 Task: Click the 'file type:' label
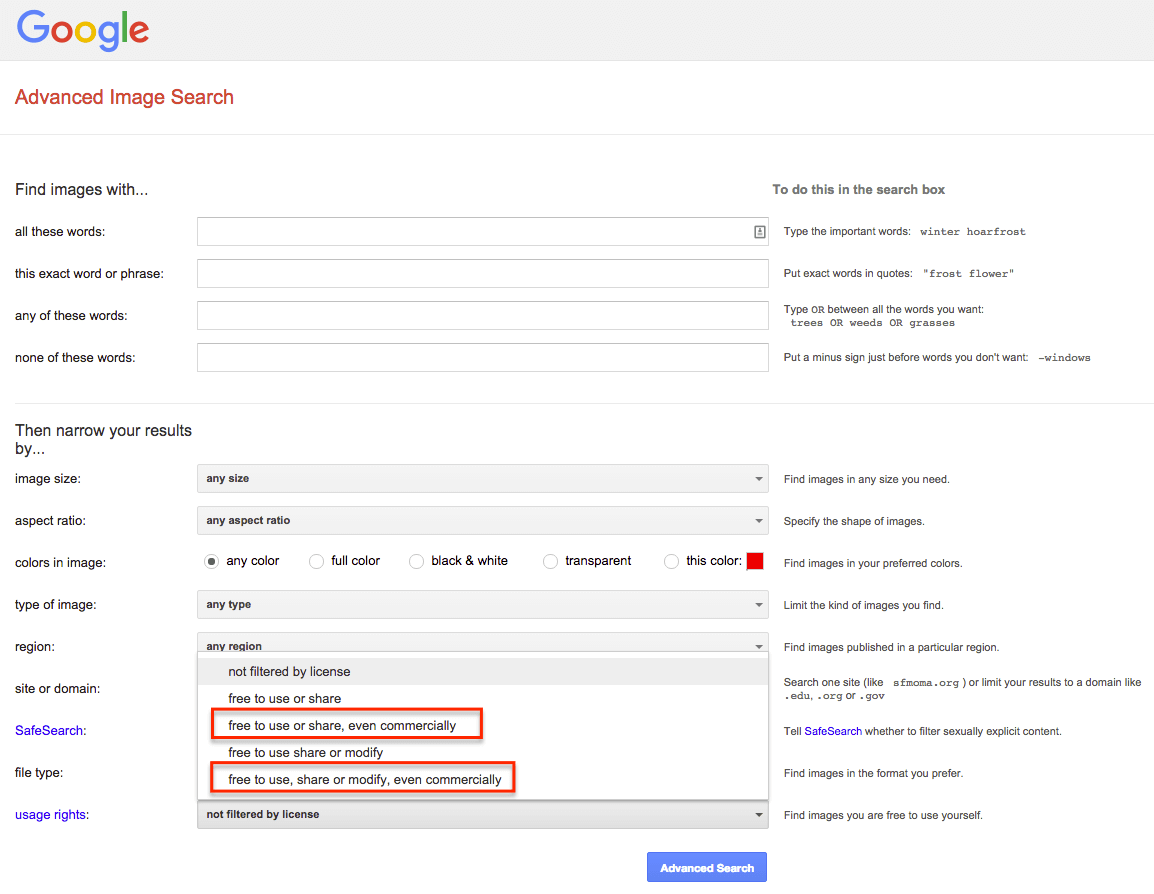pos(39,773)
